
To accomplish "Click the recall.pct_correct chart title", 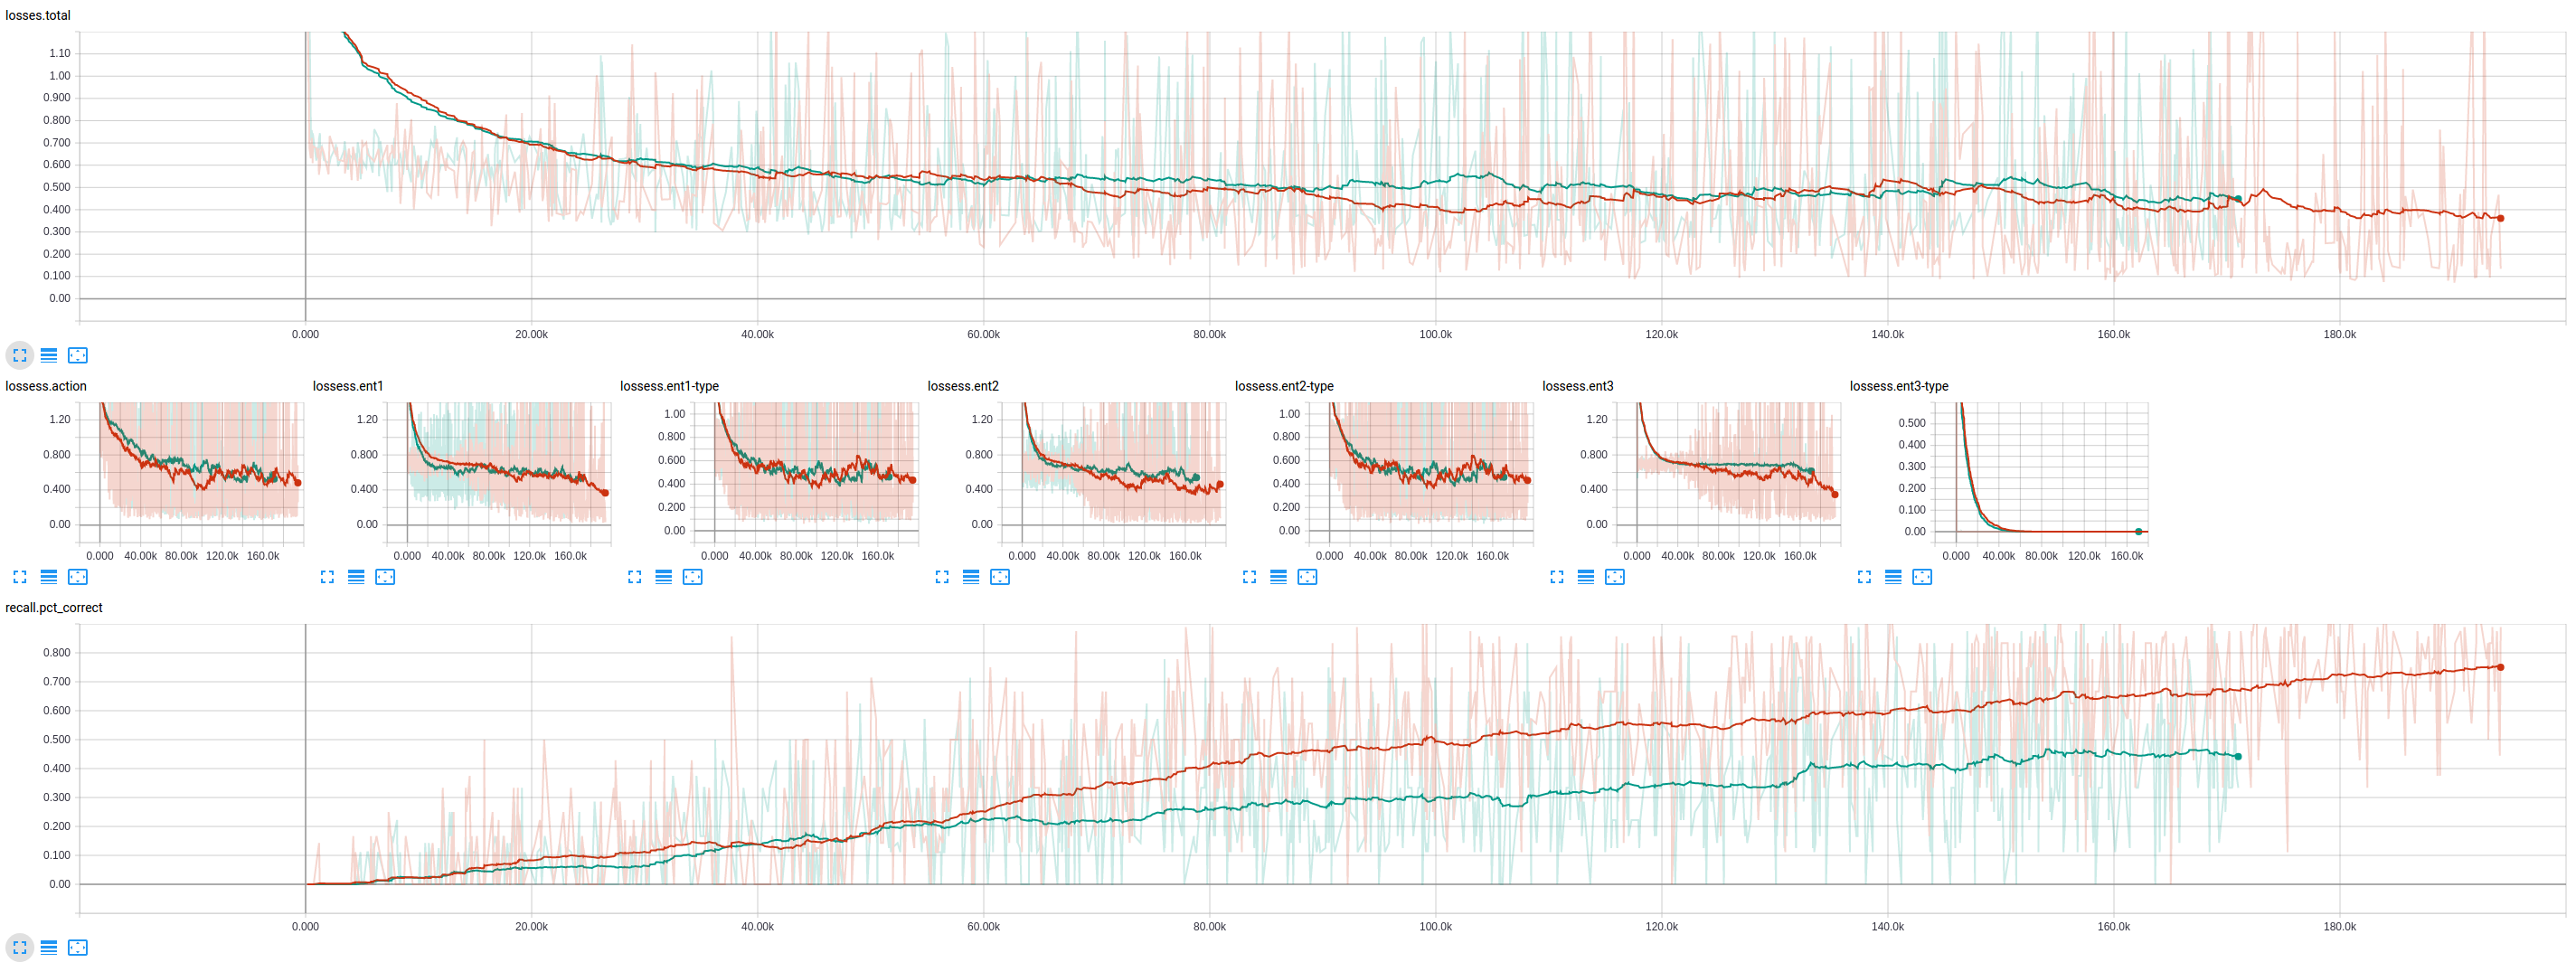I will tap(54, 608).
